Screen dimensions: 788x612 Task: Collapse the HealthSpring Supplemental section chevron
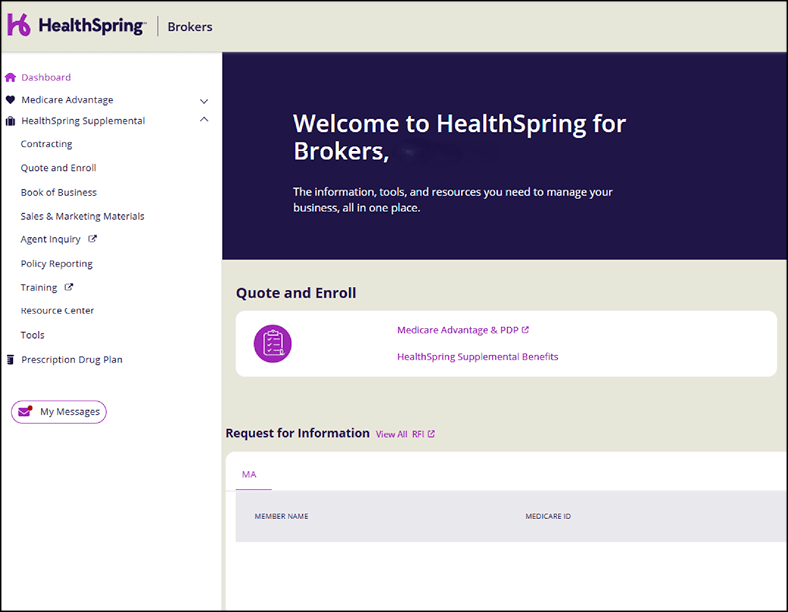coord(204,120)
